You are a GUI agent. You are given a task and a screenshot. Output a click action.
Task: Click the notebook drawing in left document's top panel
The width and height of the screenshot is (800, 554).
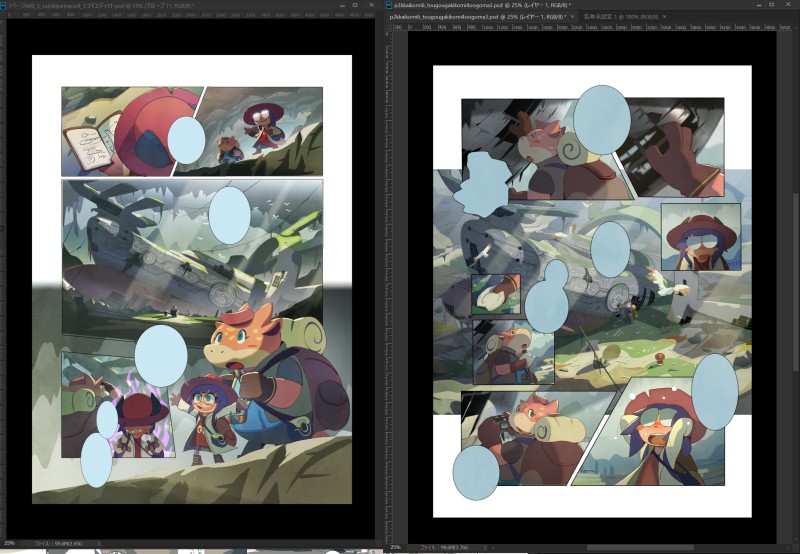(x=88, y=147)
